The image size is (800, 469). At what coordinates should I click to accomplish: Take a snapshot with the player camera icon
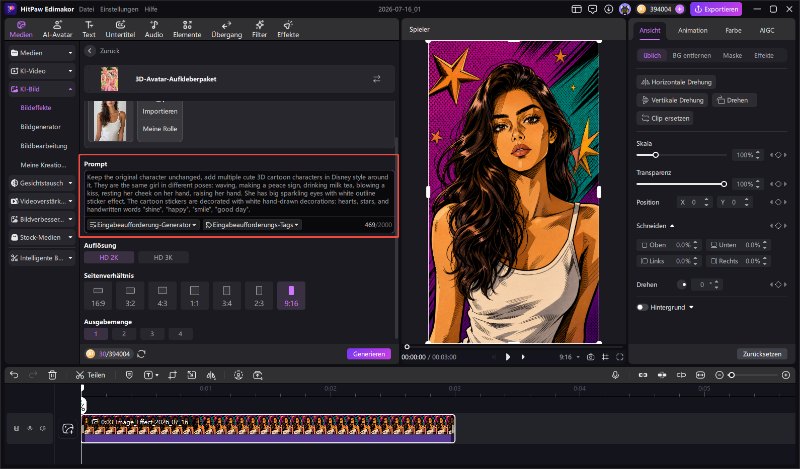[590, 357]
